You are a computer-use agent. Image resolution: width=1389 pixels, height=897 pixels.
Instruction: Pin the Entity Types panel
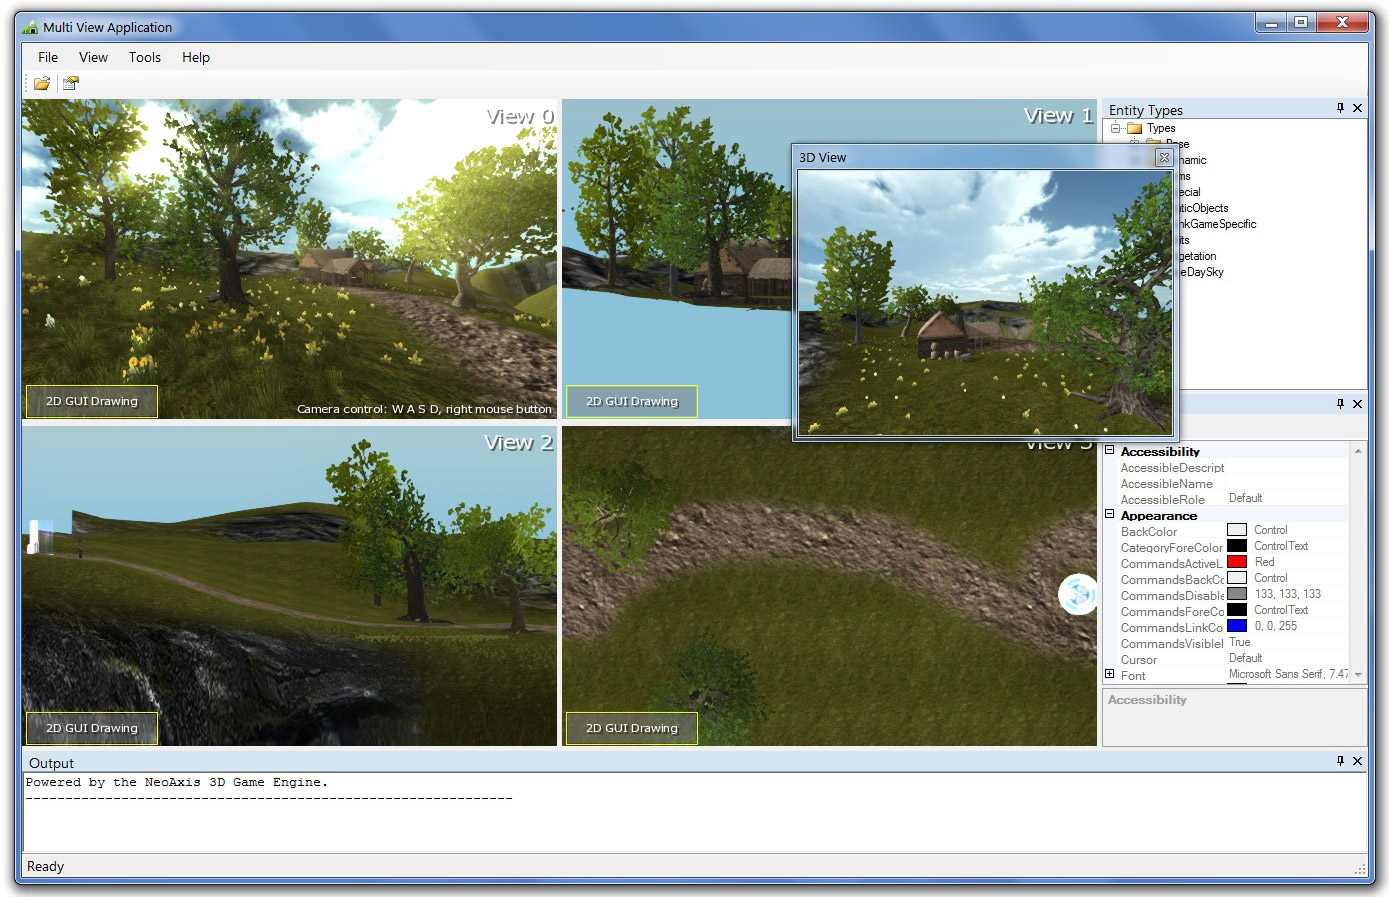pyautogui.click(x=1340, y=108)
